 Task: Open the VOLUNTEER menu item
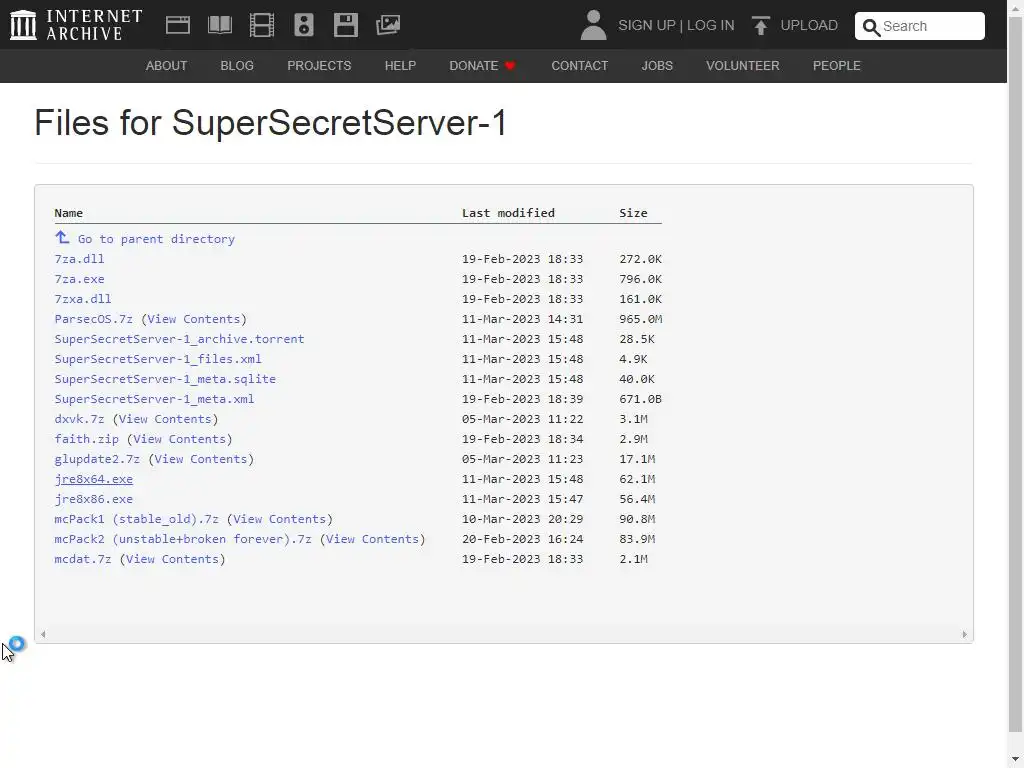(x=743, y=66)
